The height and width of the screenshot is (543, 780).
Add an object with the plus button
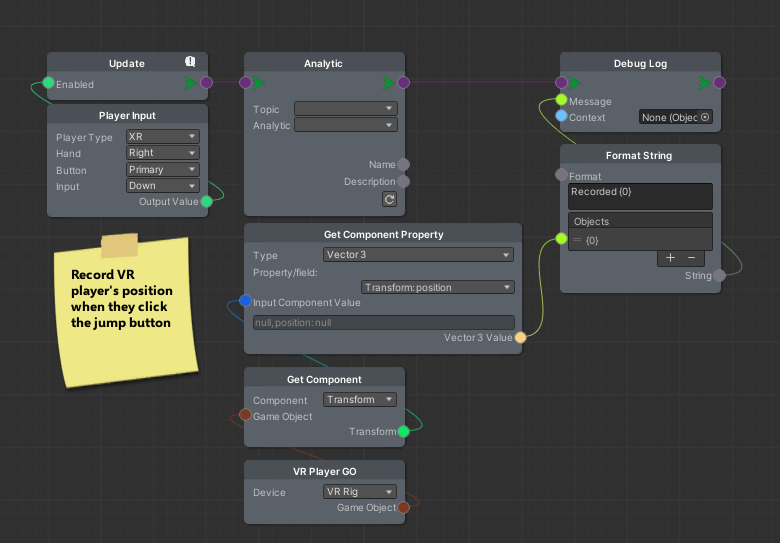coord(670,258)
